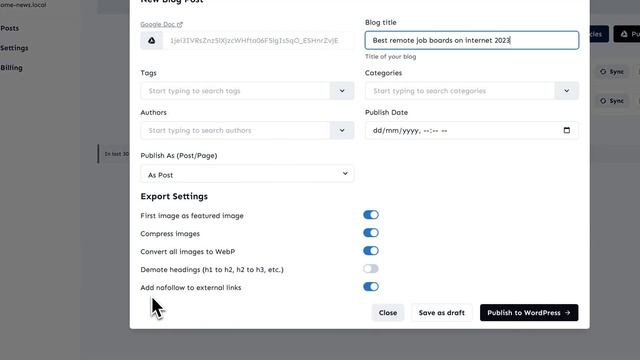This screenshot has height=360, width=640.
Task: Open Billing in the background sidebar
Action: click(11, 68)
